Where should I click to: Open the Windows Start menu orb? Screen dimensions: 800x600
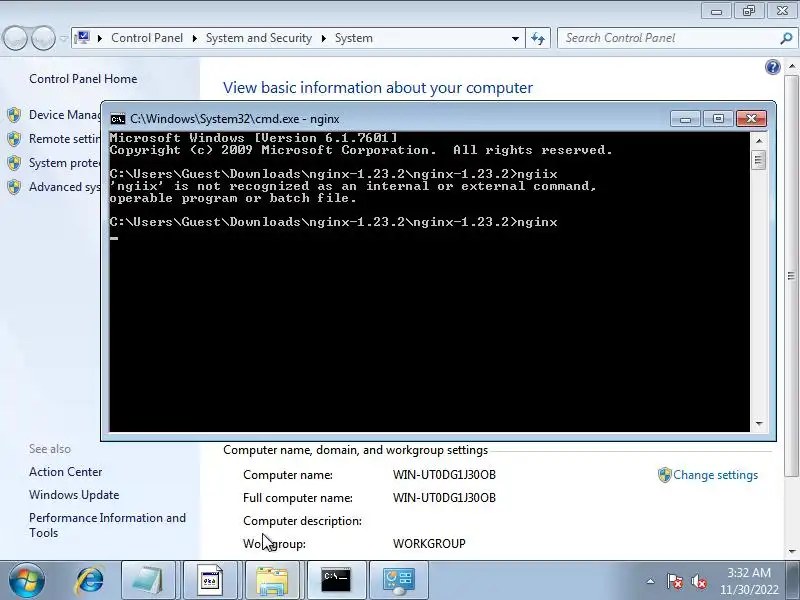point(27,580)
